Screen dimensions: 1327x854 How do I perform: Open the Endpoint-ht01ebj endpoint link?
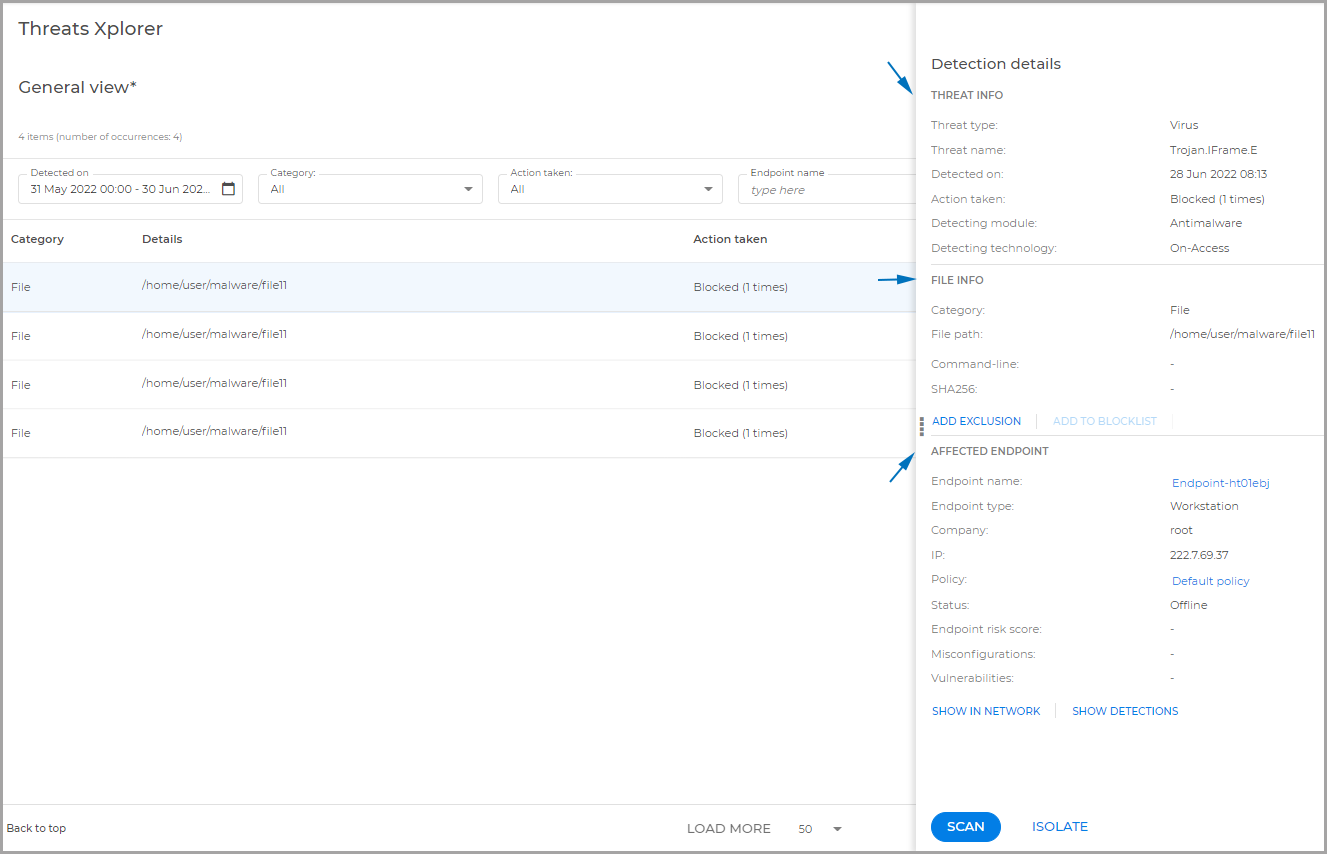coord(1221,482)
